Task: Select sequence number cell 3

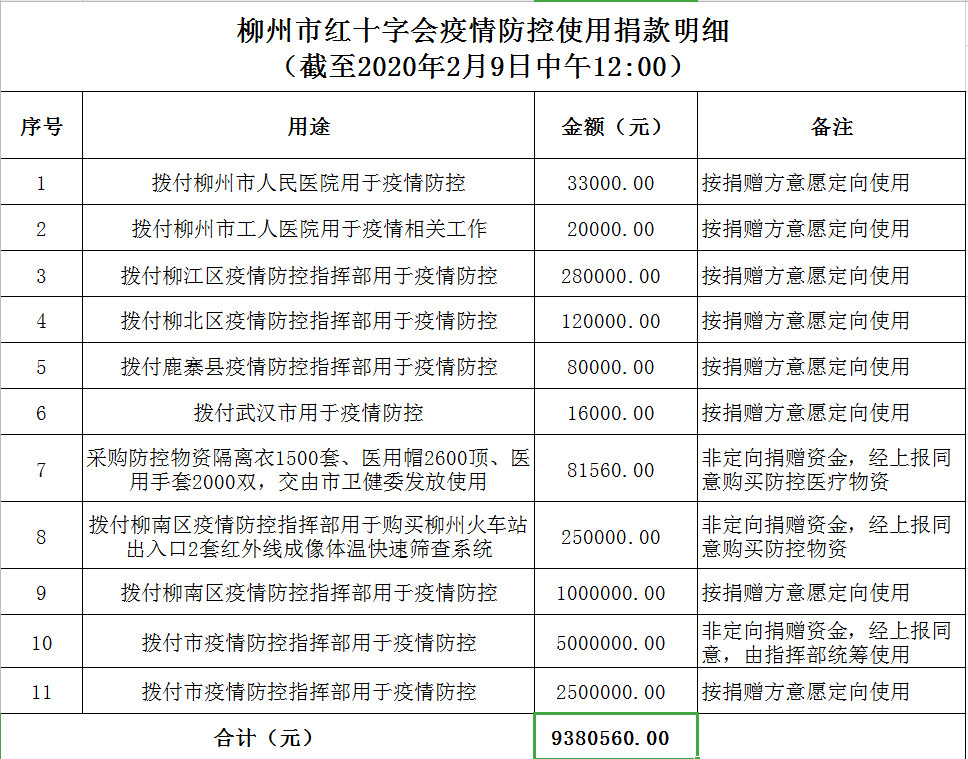Action: coord(41,274)
